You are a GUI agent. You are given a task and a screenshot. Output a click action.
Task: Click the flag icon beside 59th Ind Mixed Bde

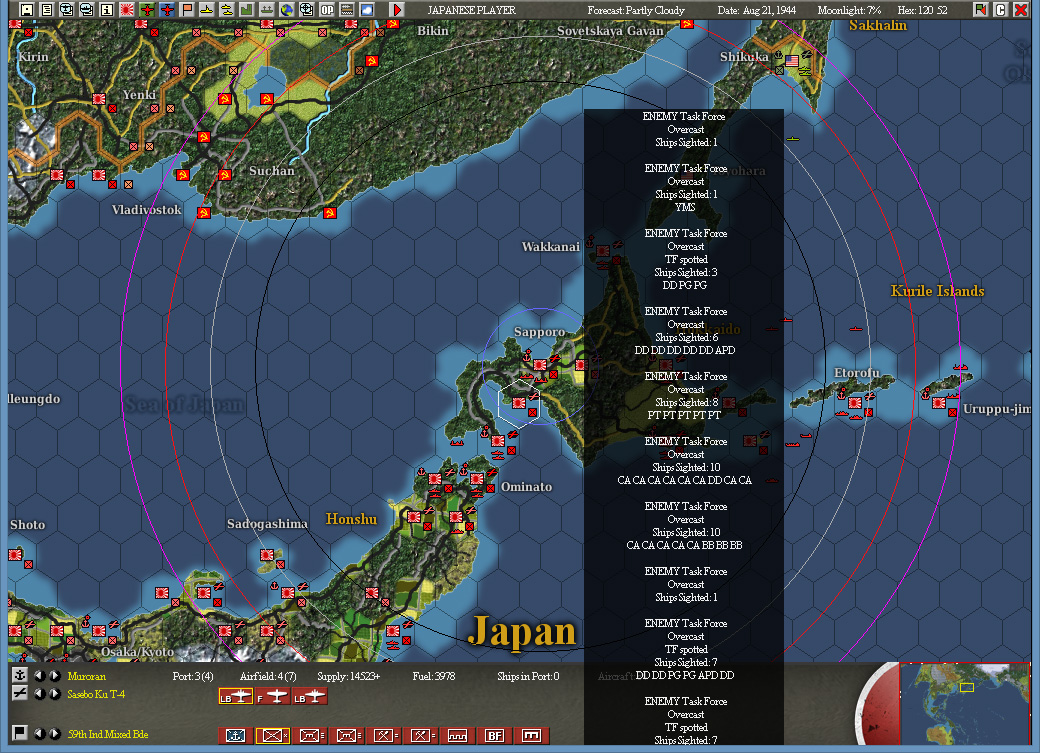pos(19,732)
